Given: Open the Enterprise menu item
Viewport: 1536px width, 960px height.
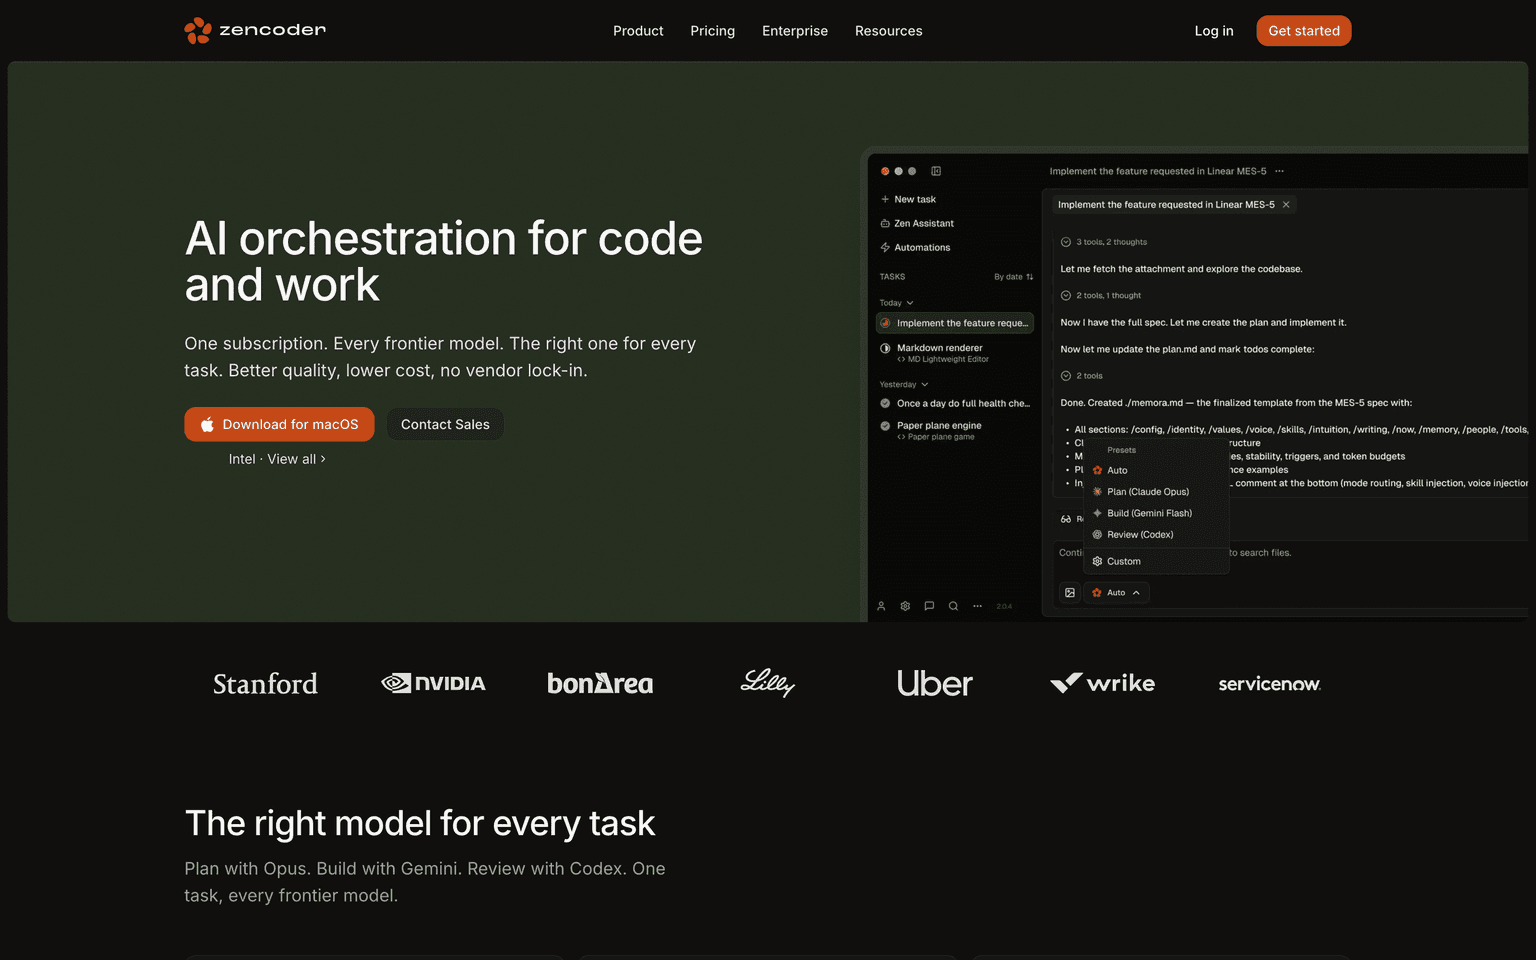Looking at the screenshot, I should coord(795,31).
